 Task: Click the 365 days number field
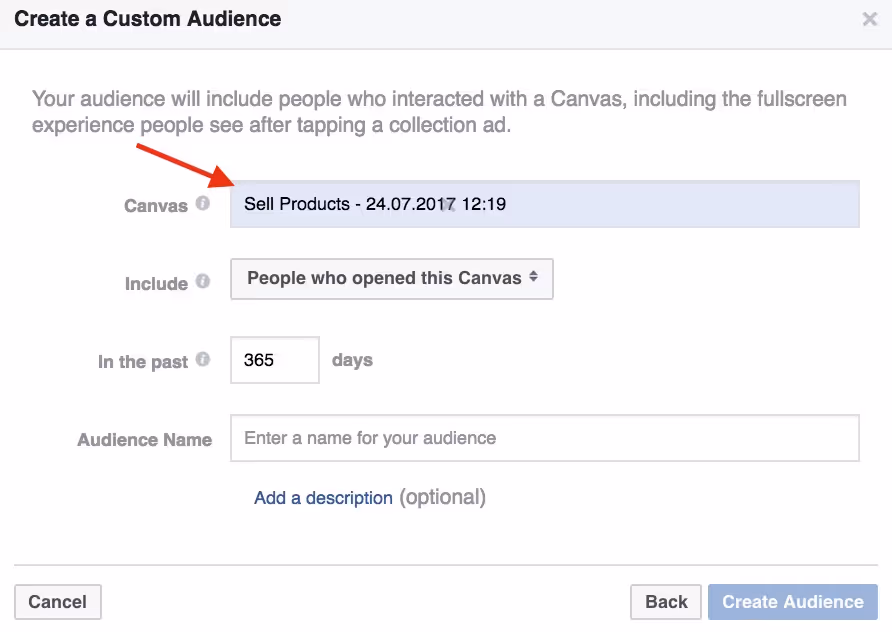tap(275, 360)
